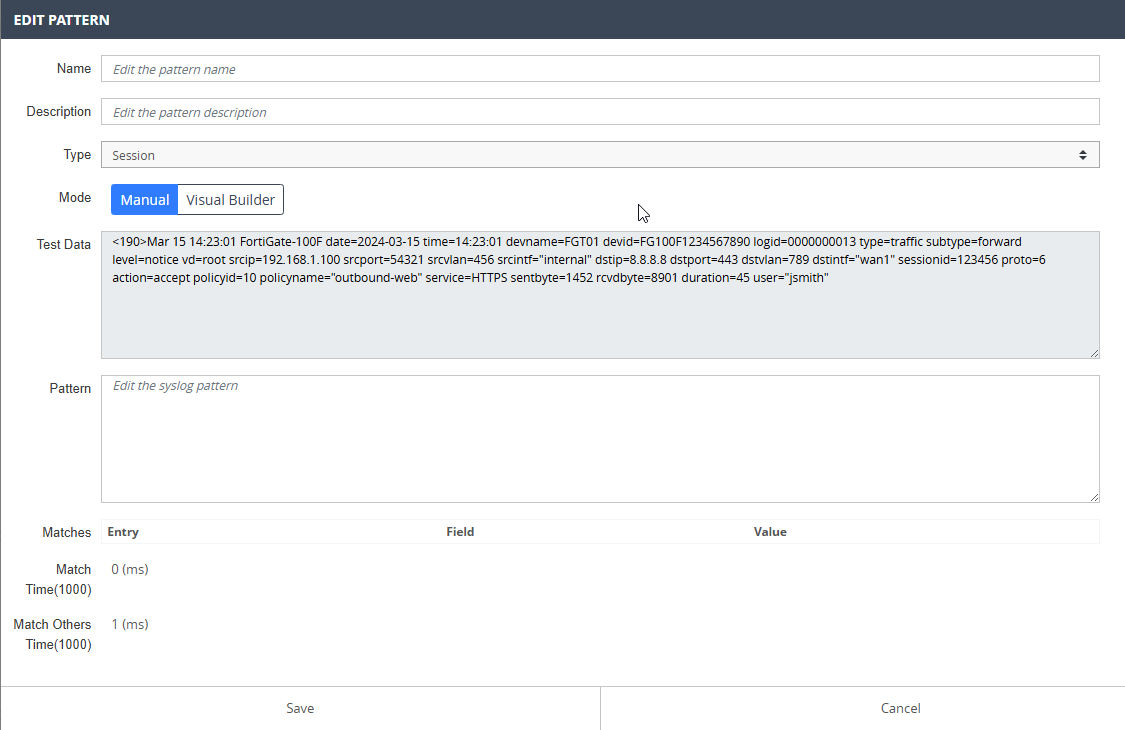Open the Type dropdown showing Session
1125x730 pixels.
pos(600,155)
